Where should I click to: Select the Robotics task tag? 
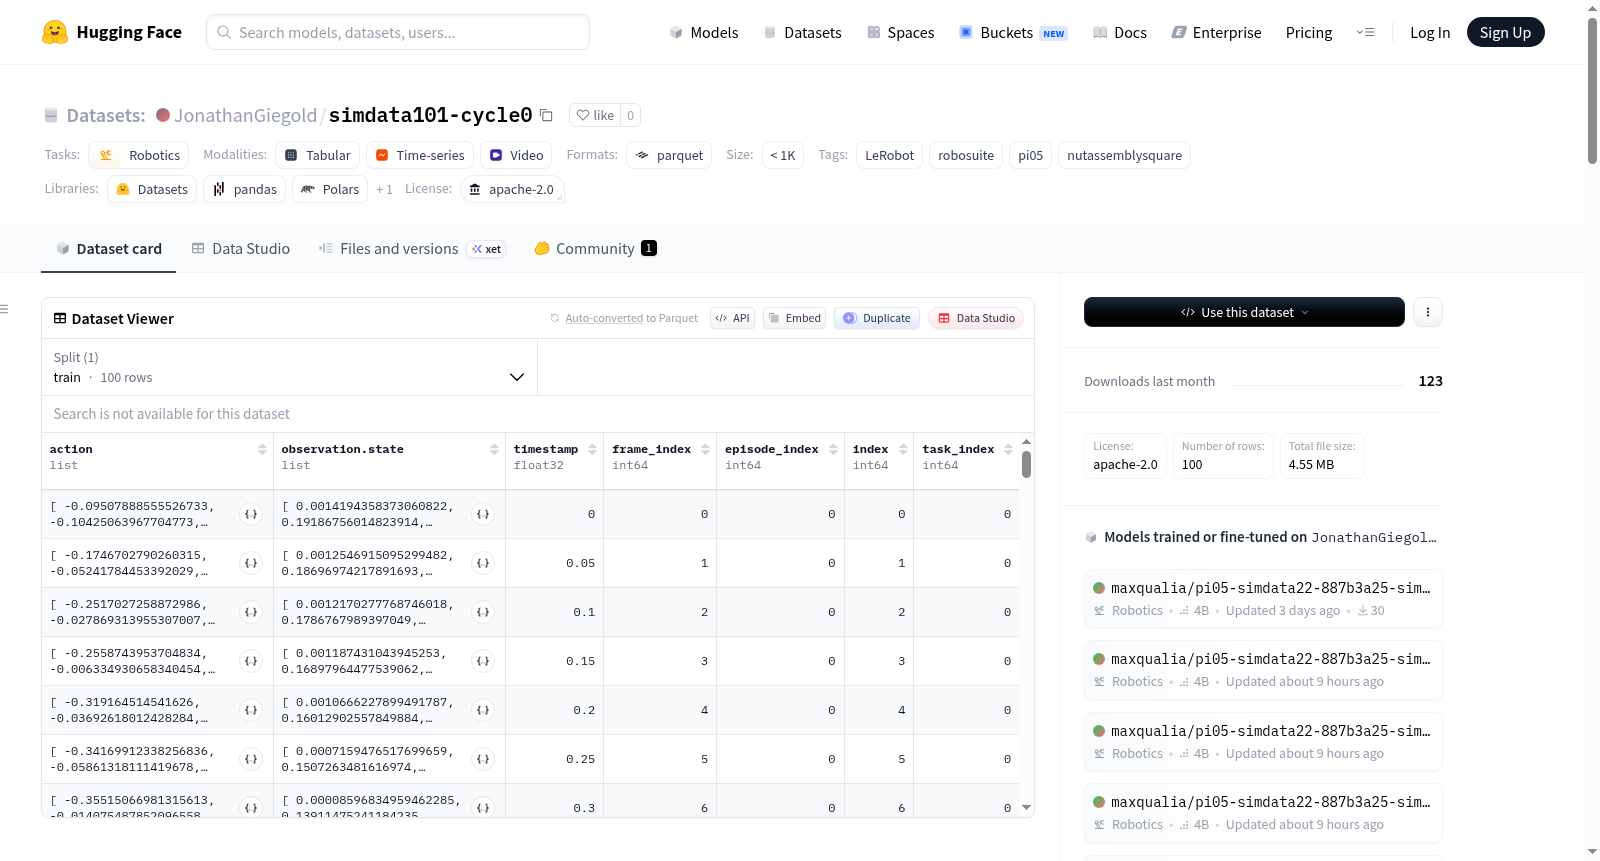(x=139, y=155)
